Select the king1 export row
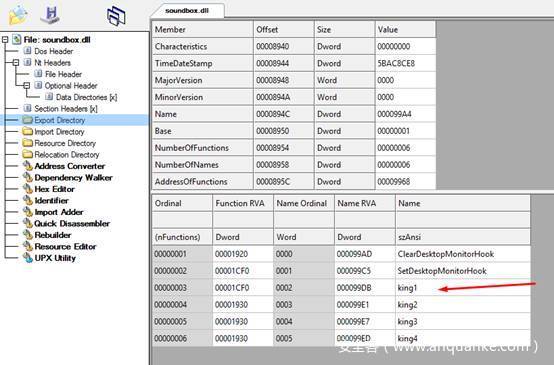The image size is (554, 365). (x=341, y=288)
